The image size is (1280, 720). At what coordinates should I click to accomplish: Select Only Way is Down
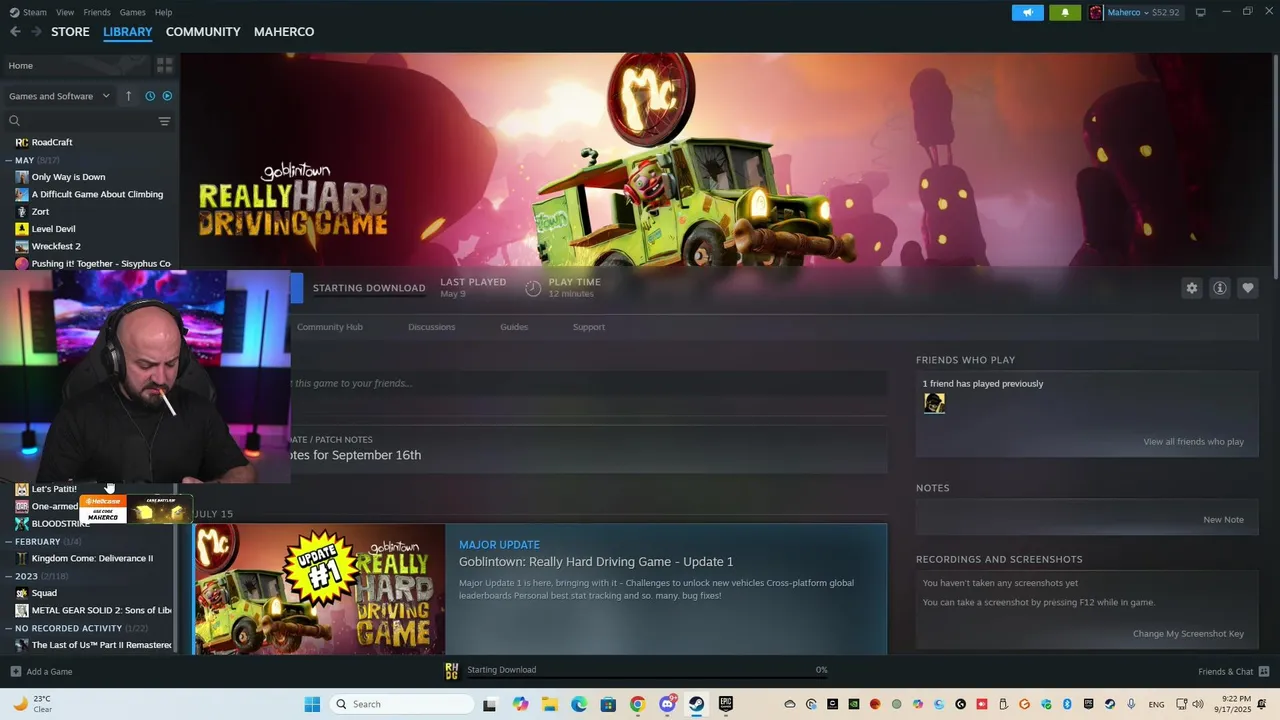click(x=68, y=177)
